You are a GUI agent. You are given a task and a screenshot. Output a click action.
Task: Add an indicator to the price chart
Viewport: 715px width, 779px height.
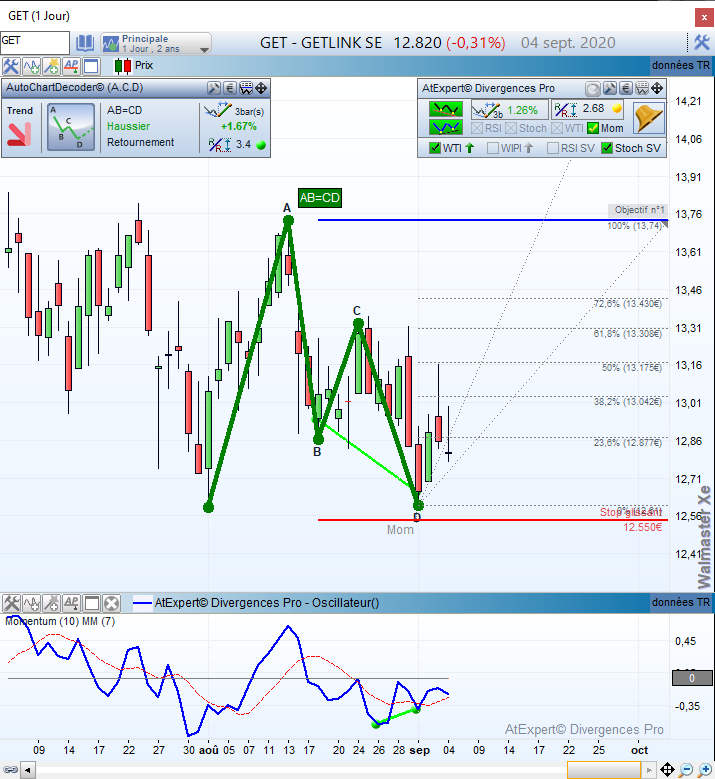coord(31,66)
